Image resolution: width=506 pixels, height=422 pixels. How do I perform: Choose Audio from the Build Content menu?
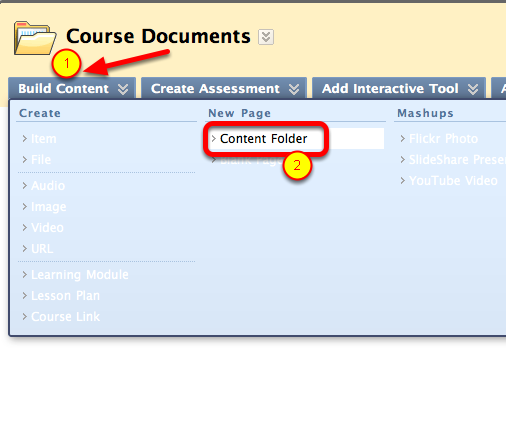[x=48, y=186]
